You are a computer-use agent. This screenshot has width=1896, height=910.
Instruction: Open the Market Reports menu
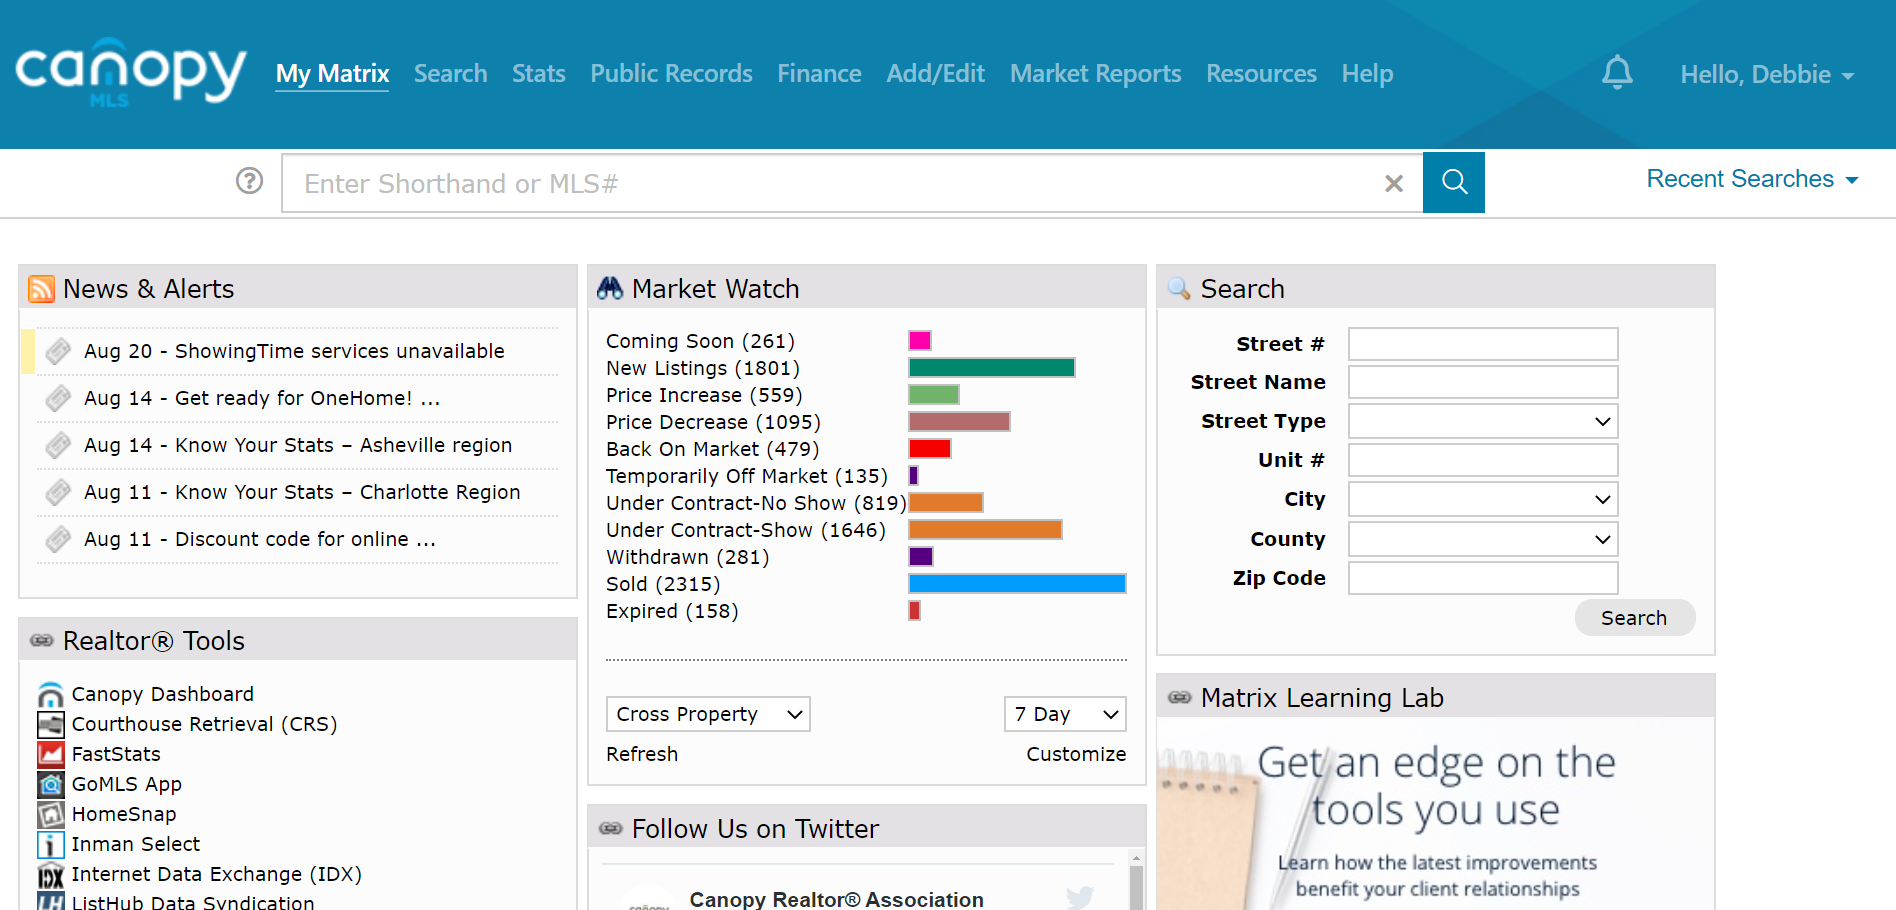[1095, 74]
